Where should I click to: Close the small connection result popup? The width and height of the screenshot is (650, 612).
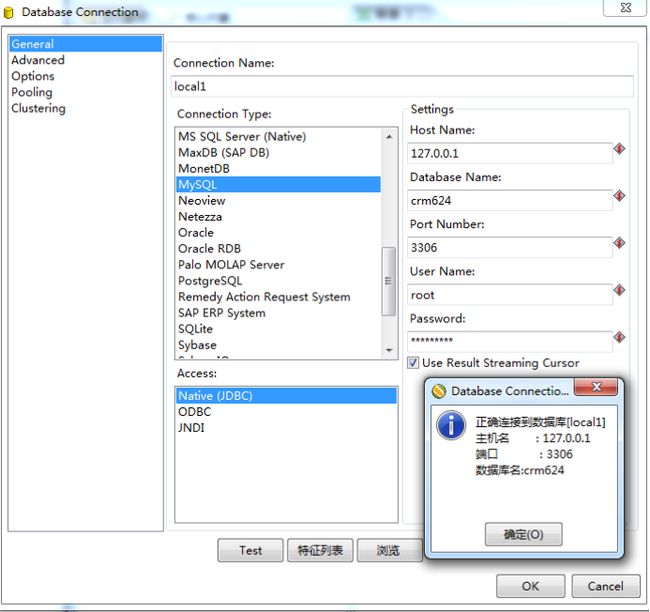pos(596,387)
